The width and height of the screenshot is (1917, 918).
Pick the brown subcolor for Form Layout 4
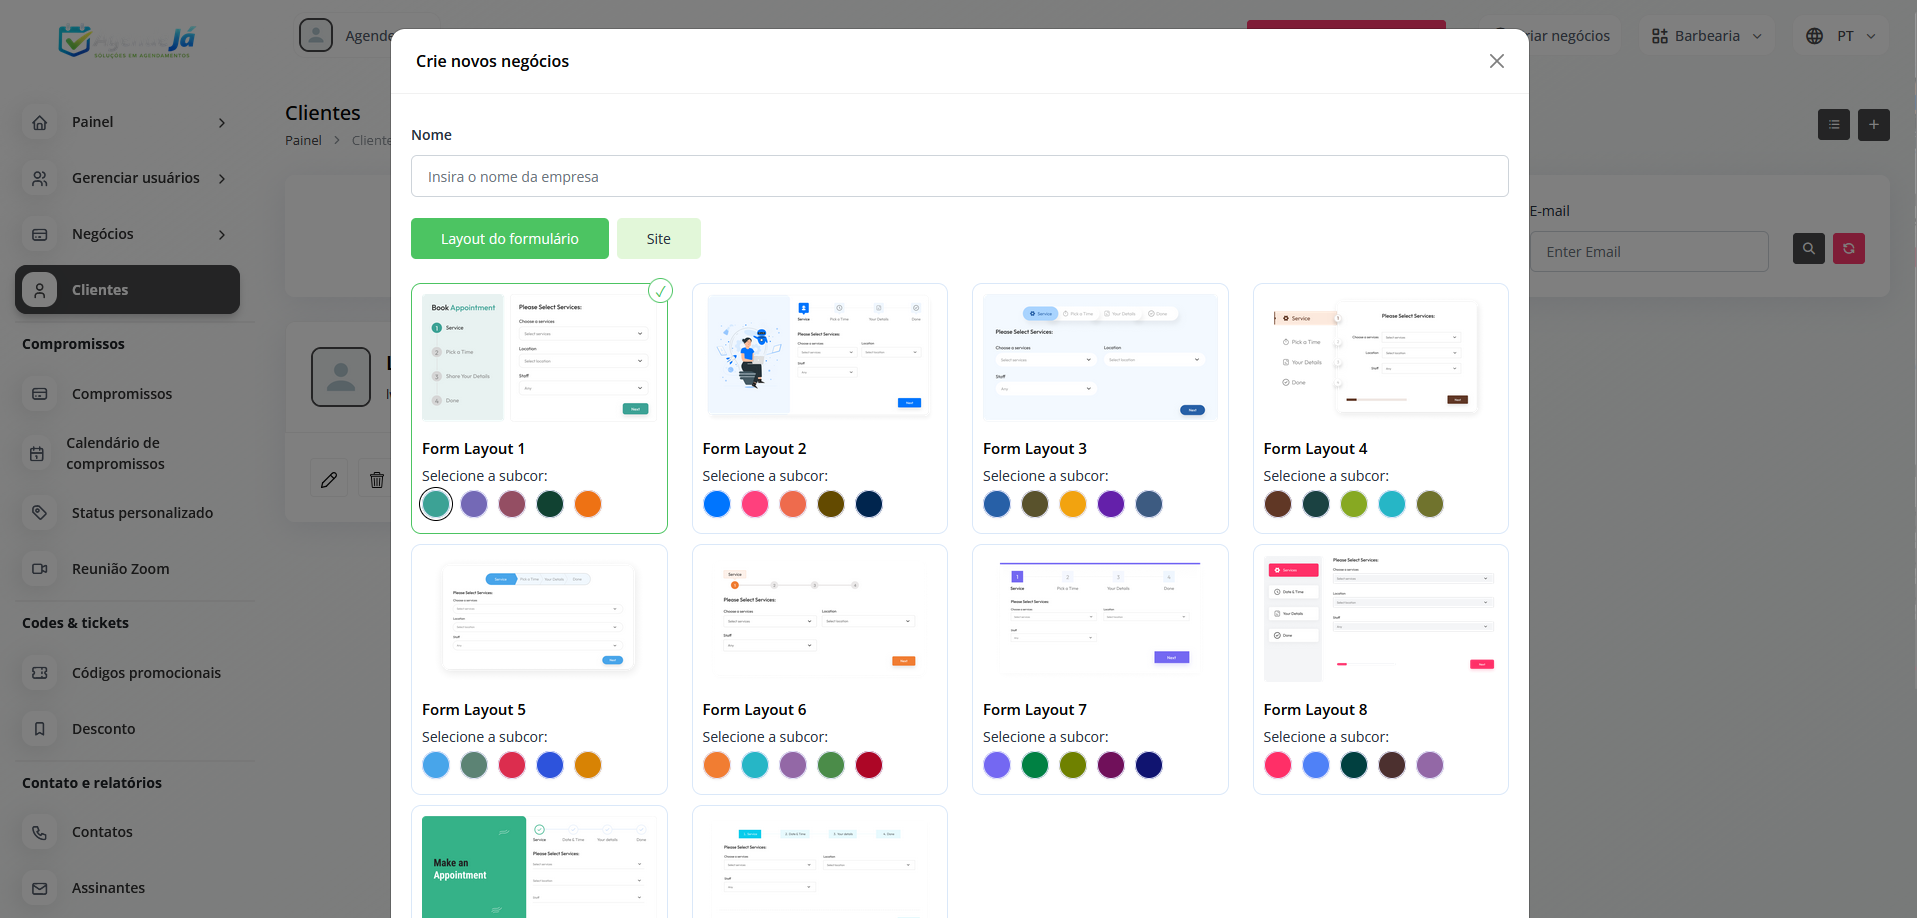[x=1278, y=504]
